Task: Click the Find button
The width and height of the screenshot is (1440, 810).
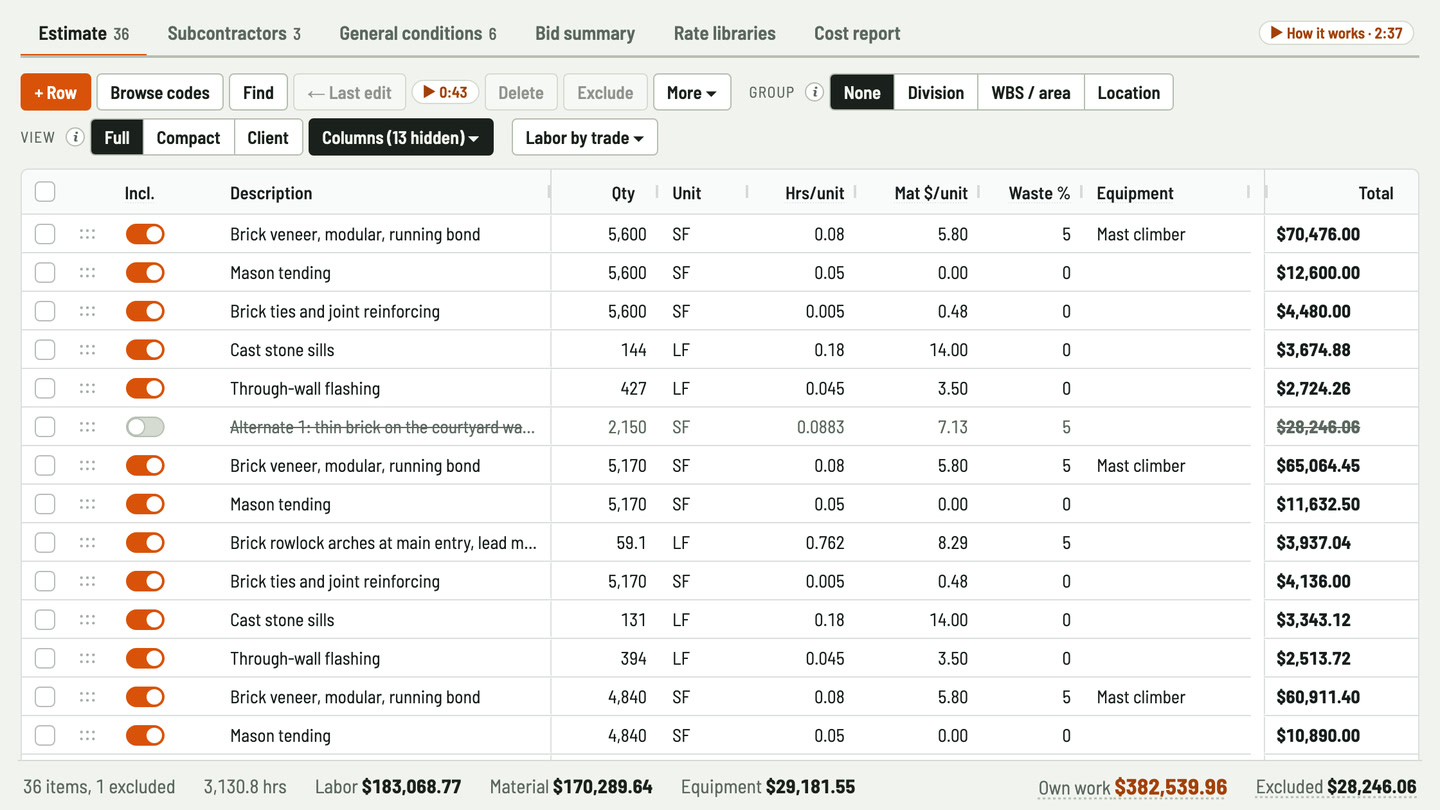Action: pyautogui.click(x=258, y=92)
